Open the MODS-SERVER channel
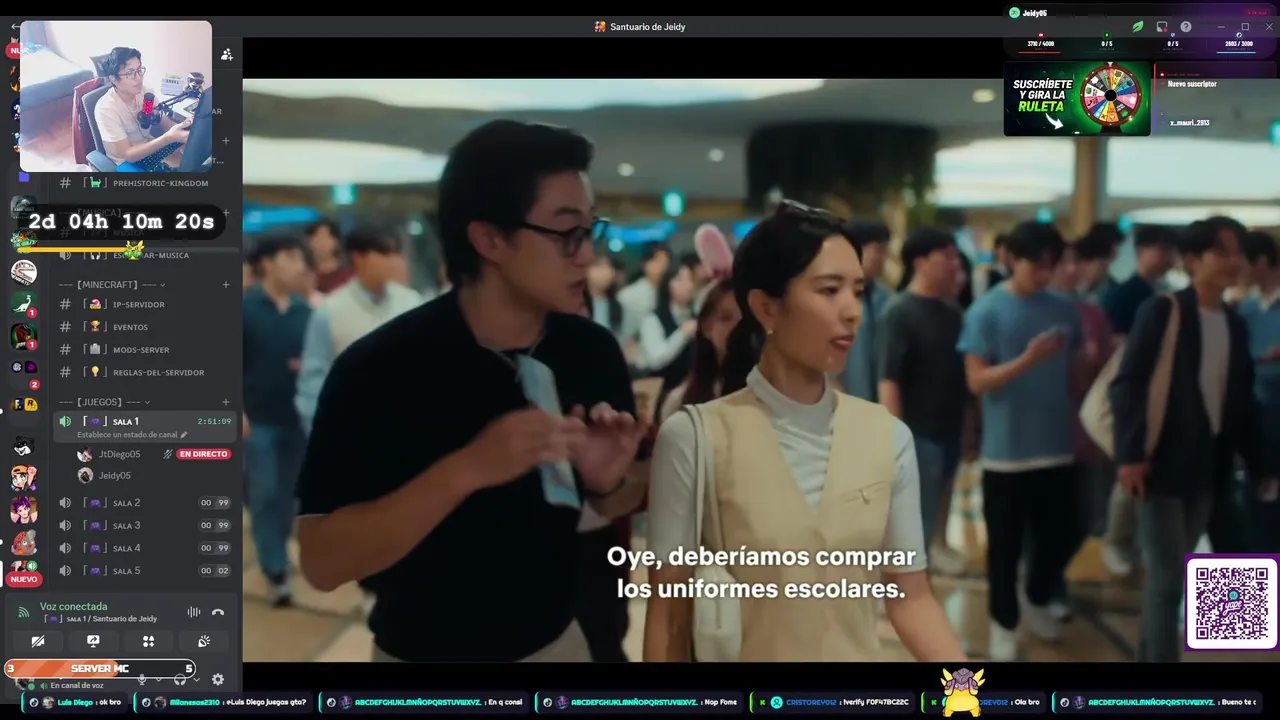Screen dimensions: 1280x720 (x=145, y=350)
